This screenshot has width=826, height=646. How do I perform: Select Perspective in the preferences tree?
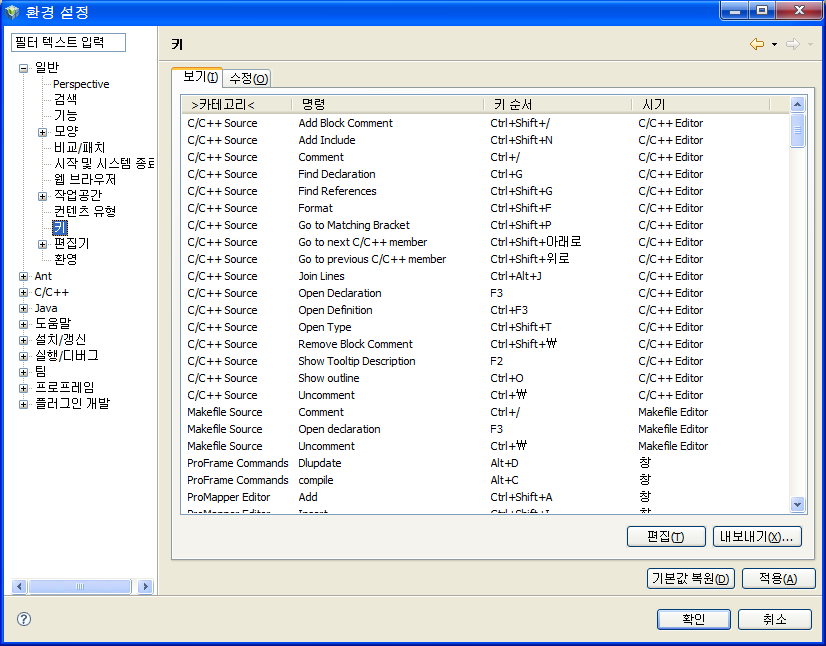point(81,84)
